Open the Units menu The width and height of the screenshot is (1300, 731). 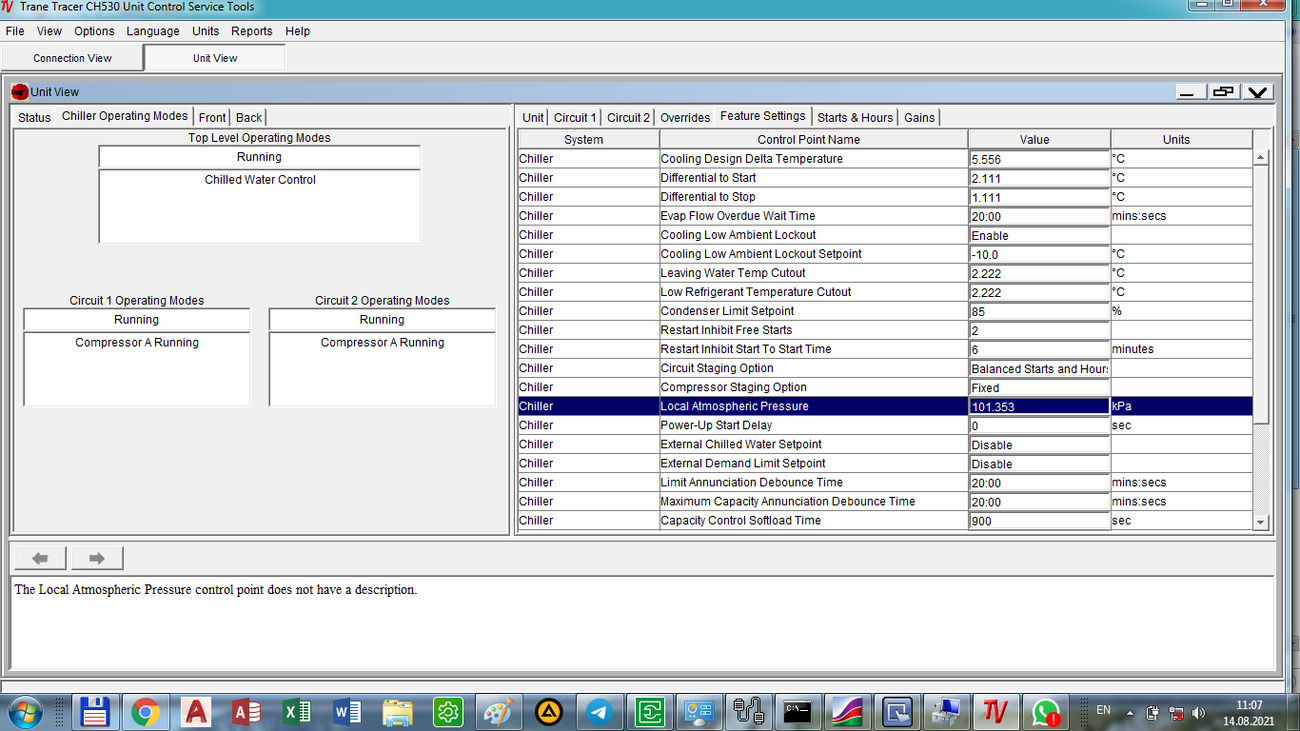pos(206,31)
